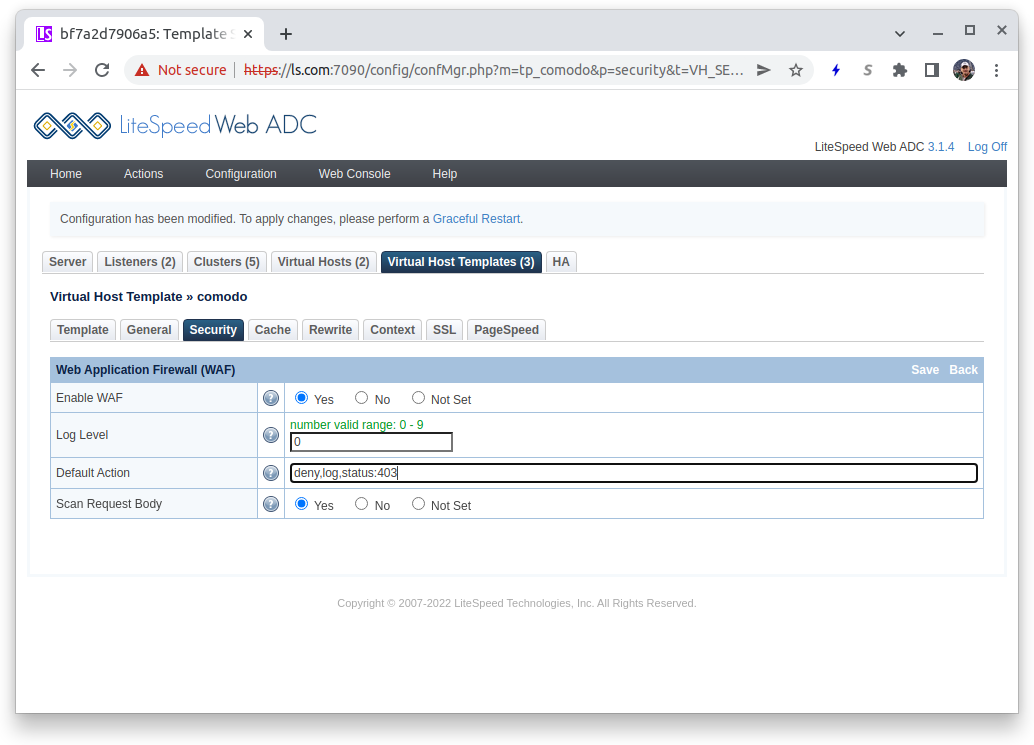Click the browser forward arrow
This screenshot has width=1034, height=745.
(x=70, y=70)
